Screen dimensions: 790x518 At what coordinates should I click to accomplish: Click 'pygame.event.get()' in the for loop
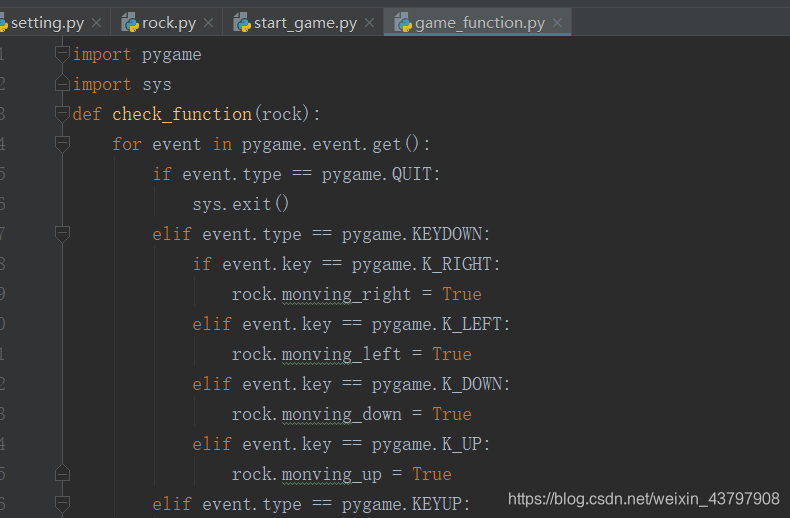[x=331, y=145]
